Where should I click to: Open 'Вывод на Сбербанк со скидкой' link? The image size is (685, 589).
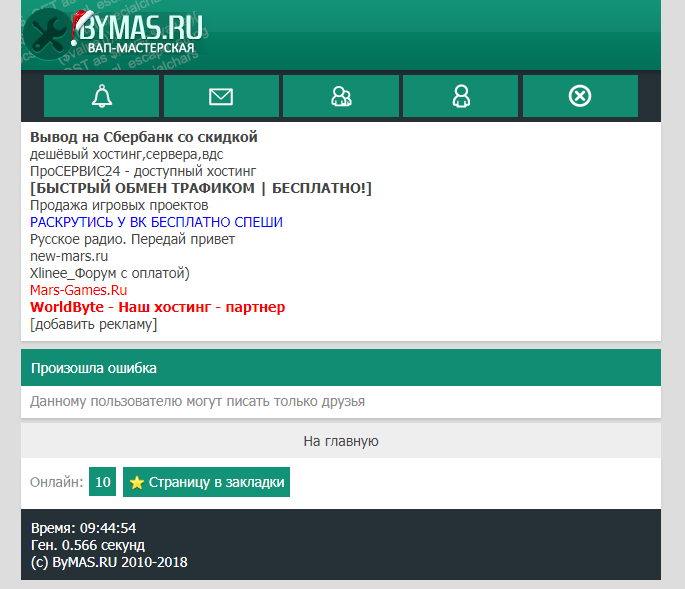pyautogui.click(x=144, y=137)
